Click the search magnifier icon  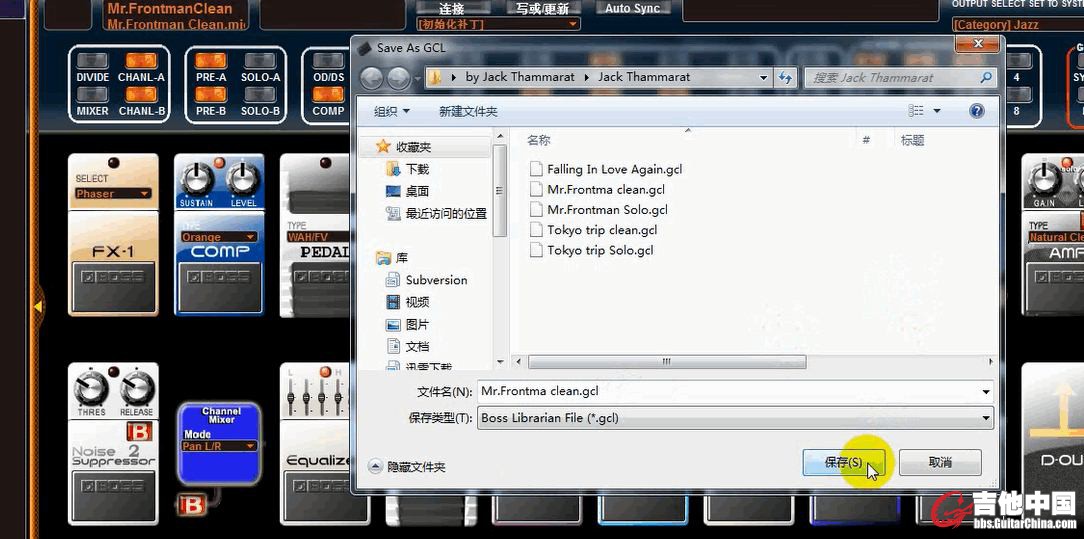987,77
